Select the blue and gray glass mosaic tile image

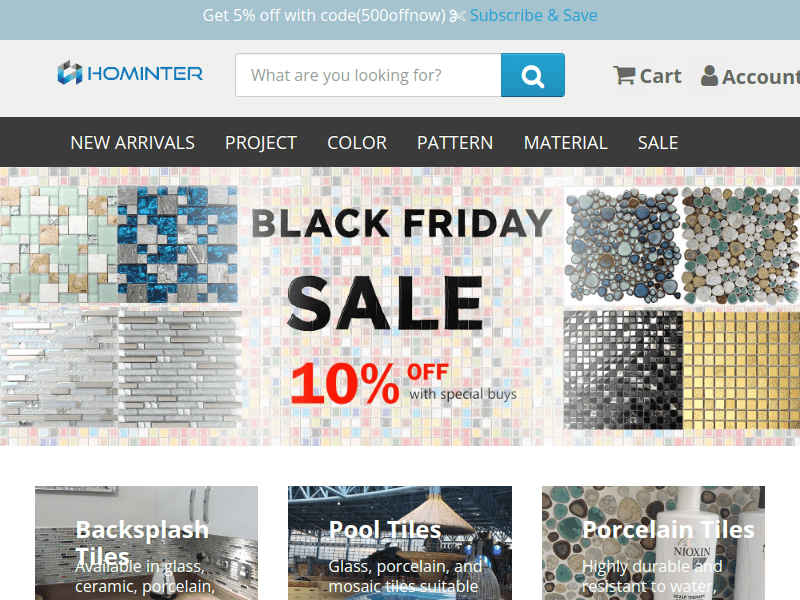point(178,244)
